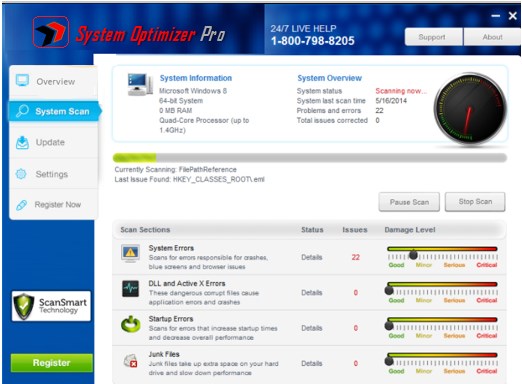Open the Overview tab

coord(54,81)
